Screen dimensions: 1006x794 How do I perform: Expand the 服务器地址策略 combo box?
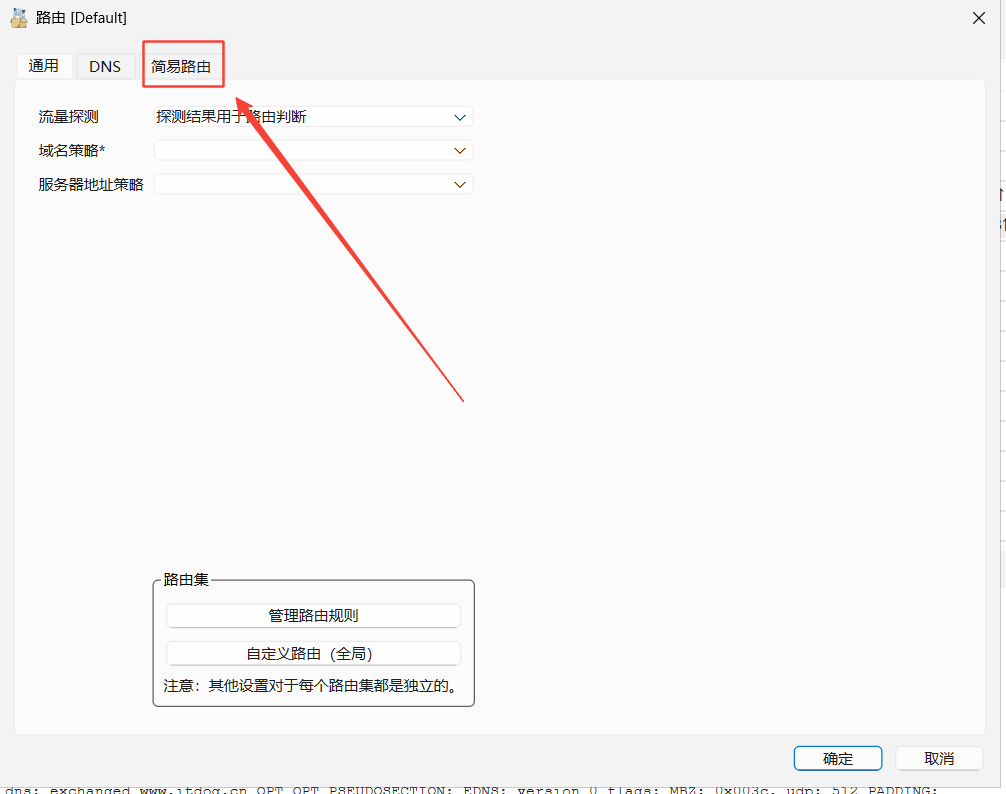click(x=460, y=185)
